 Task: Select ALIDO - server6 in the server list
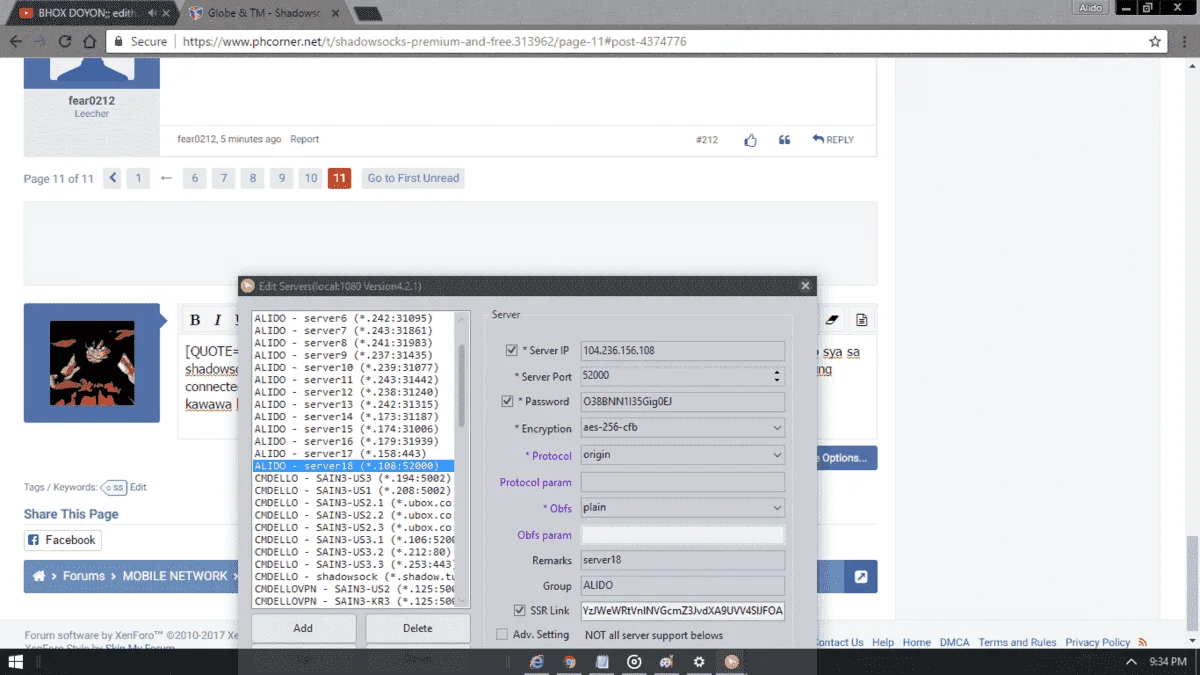pyautogui.click(x=353, y=318)
